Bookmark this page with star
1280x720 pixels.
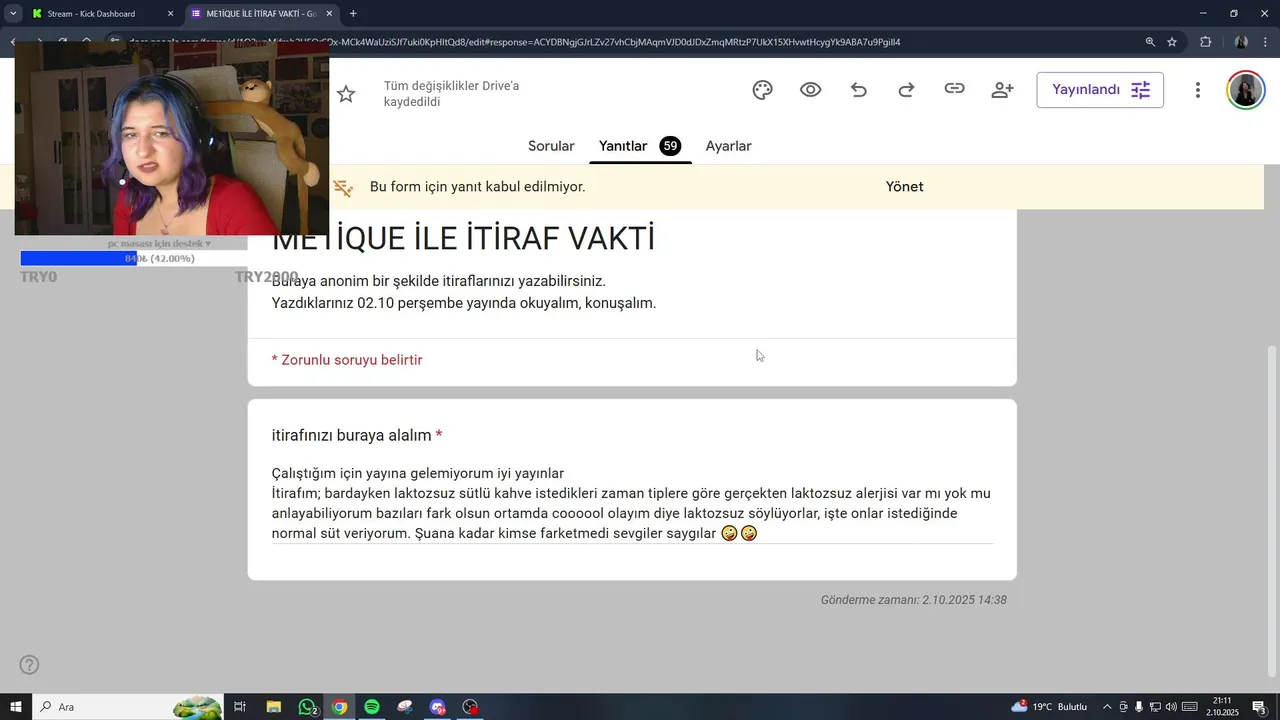point(1172,42)
